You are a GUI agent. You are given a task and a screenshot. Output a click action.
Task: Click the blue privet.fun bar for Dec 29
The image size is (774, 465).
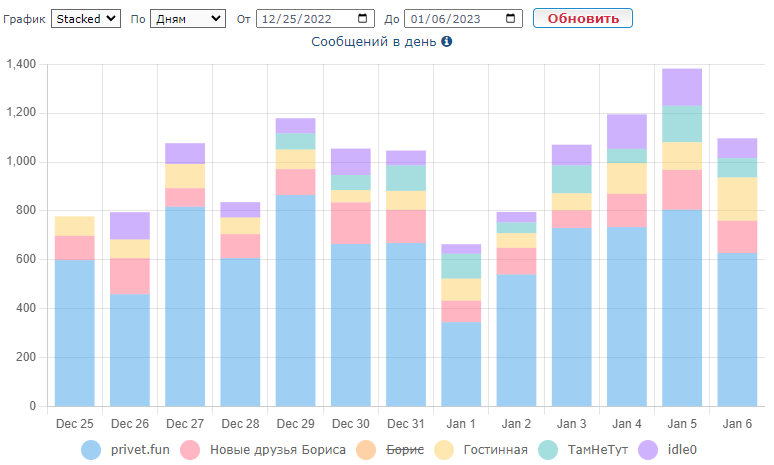point(296,301)
